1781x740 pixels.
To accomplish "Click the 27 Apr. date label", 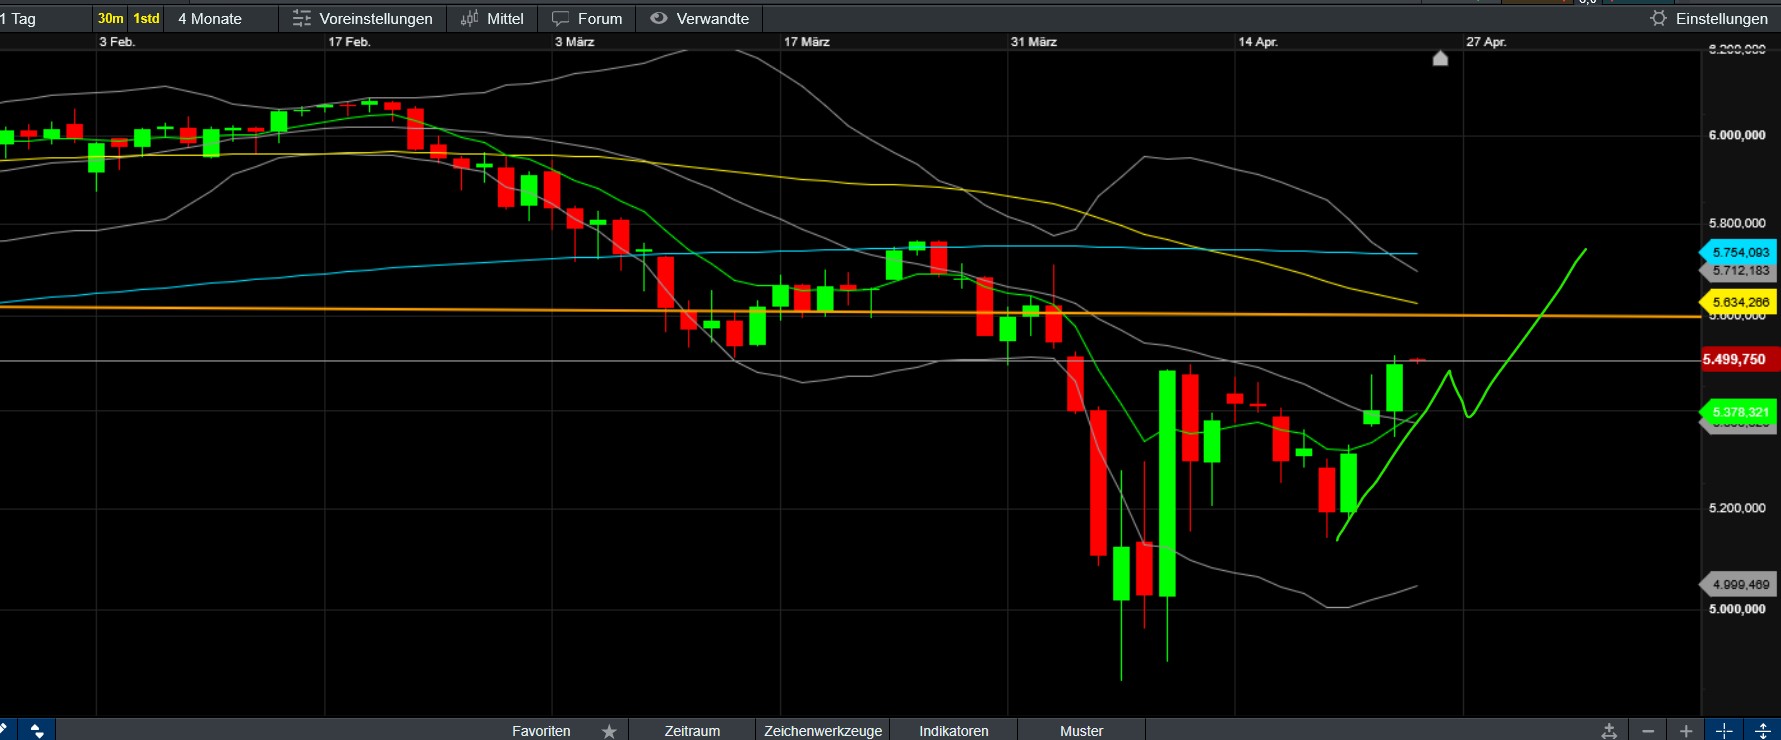I will click(x=1486, y=42).
